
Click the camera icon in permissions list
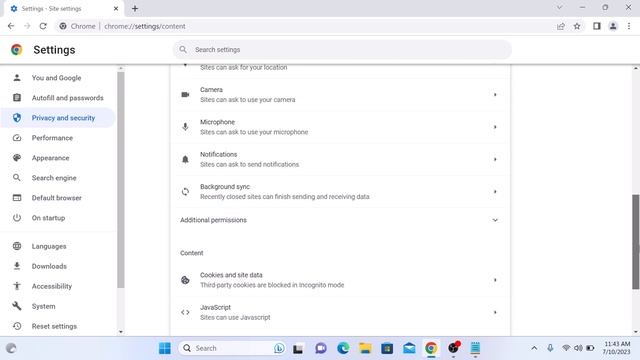tap(185, 95)
